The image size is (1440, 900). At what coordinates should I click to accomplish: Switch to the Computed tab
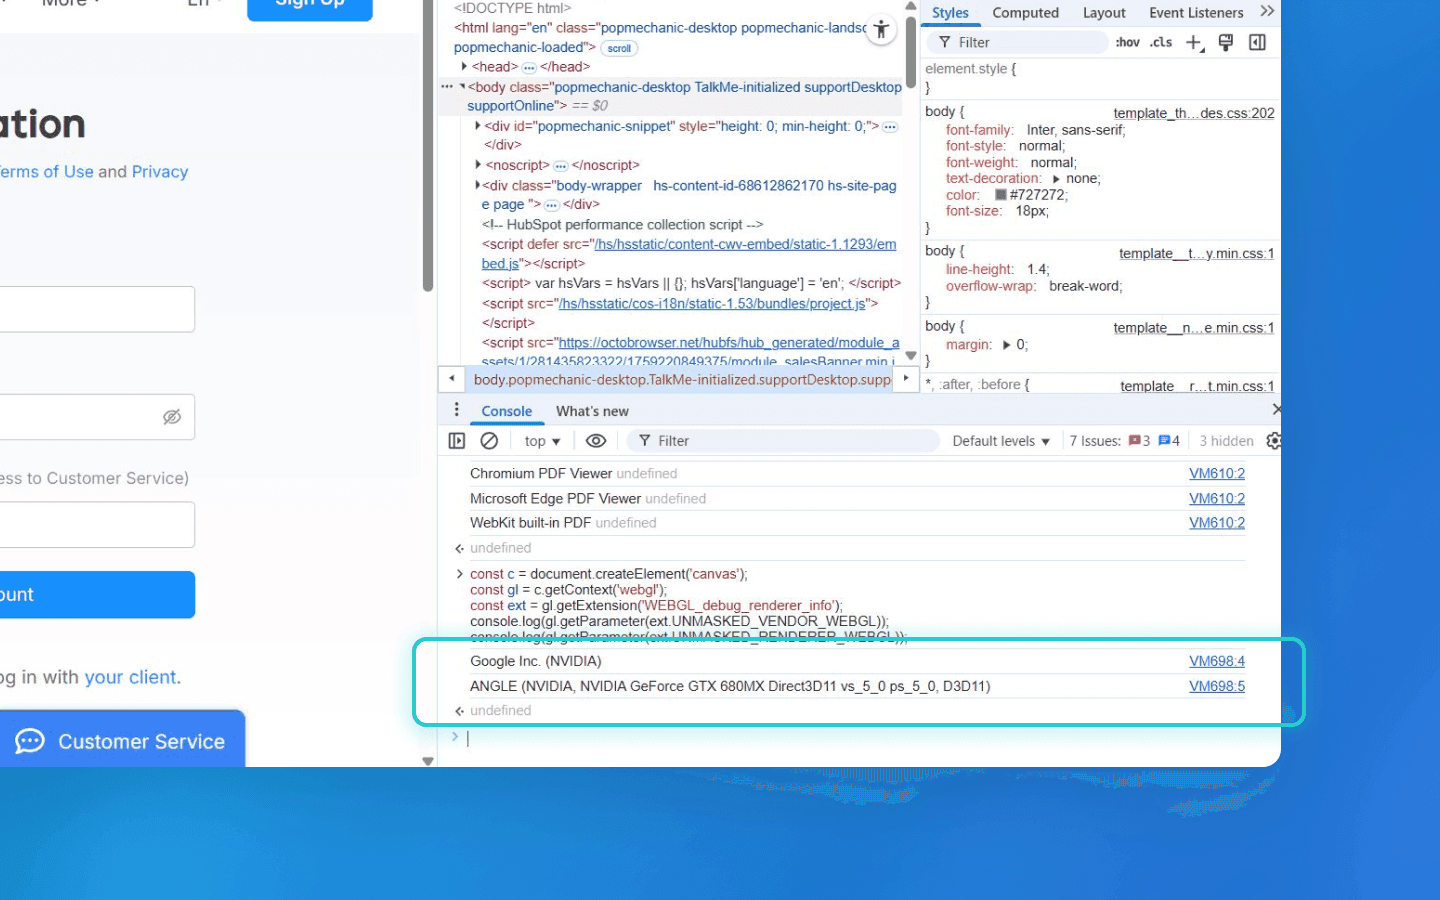coord(1026,12)
